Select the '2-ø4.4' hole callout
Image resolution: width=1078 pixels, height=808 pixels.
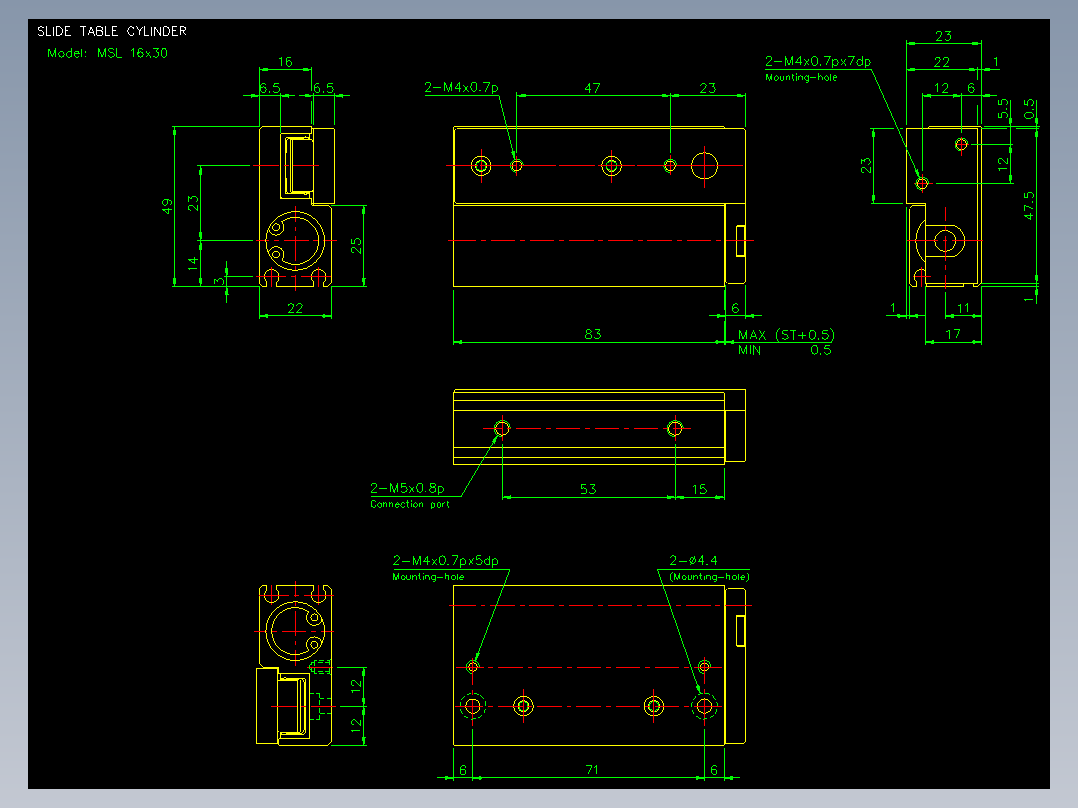point(694,560)
